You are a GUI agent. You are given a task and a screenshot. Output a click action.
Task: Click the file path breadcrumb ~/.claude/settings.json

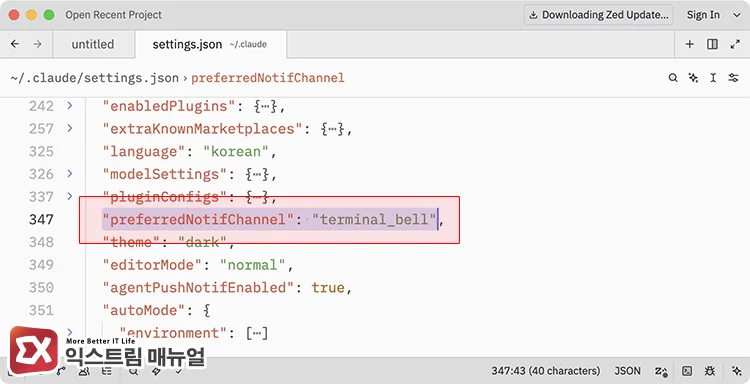click(x=95, y=78)
